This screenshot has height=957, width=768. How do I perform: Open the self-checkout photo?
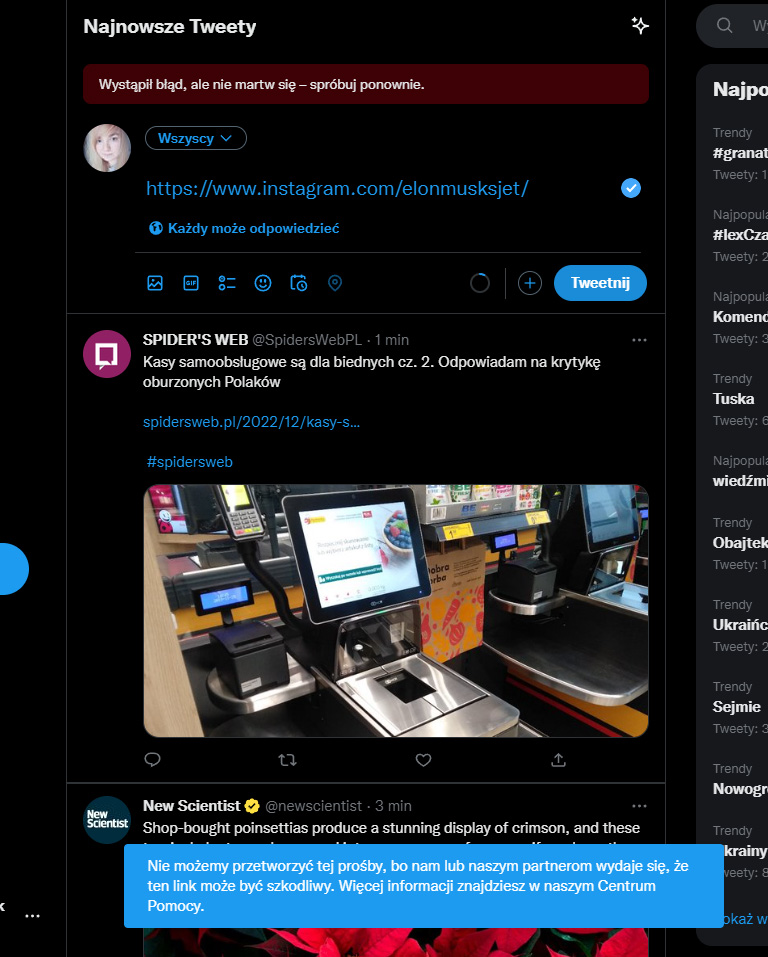point(396,611)
